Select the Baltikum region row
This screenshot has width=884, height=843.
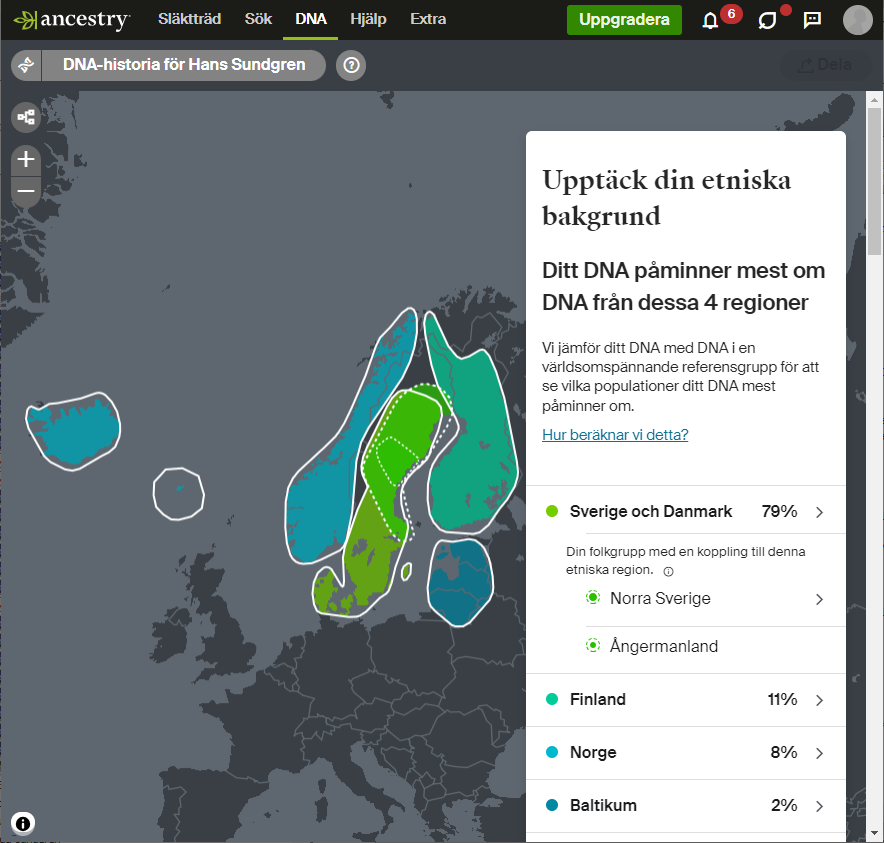tap(686, 806)
